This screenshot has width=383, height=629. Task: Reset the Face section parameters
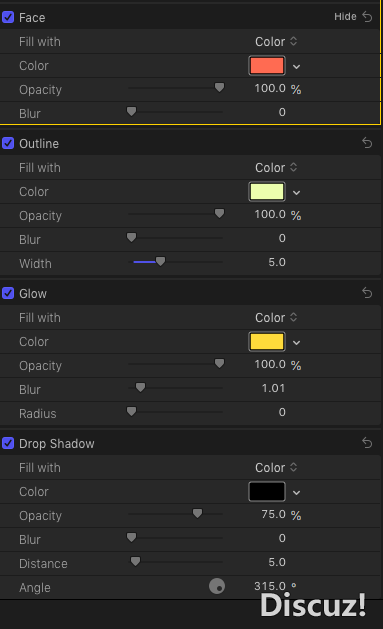point(367,17)
